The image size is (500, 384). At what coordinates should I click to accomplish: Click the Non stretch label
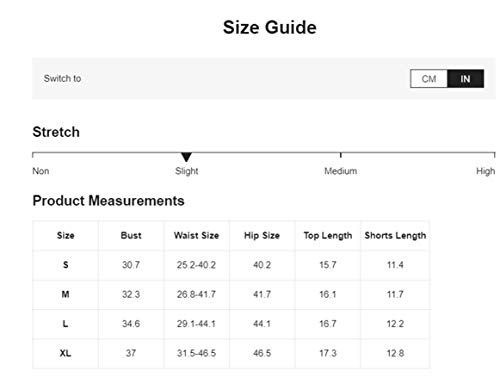coord(41,171)
